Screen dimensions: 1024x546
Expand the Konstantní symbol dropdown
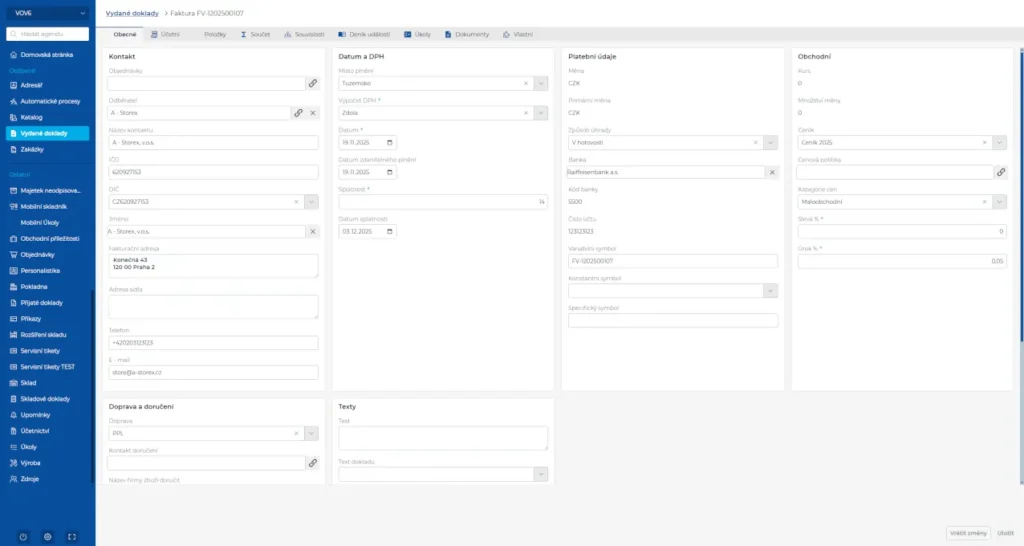tap(771, 291)
